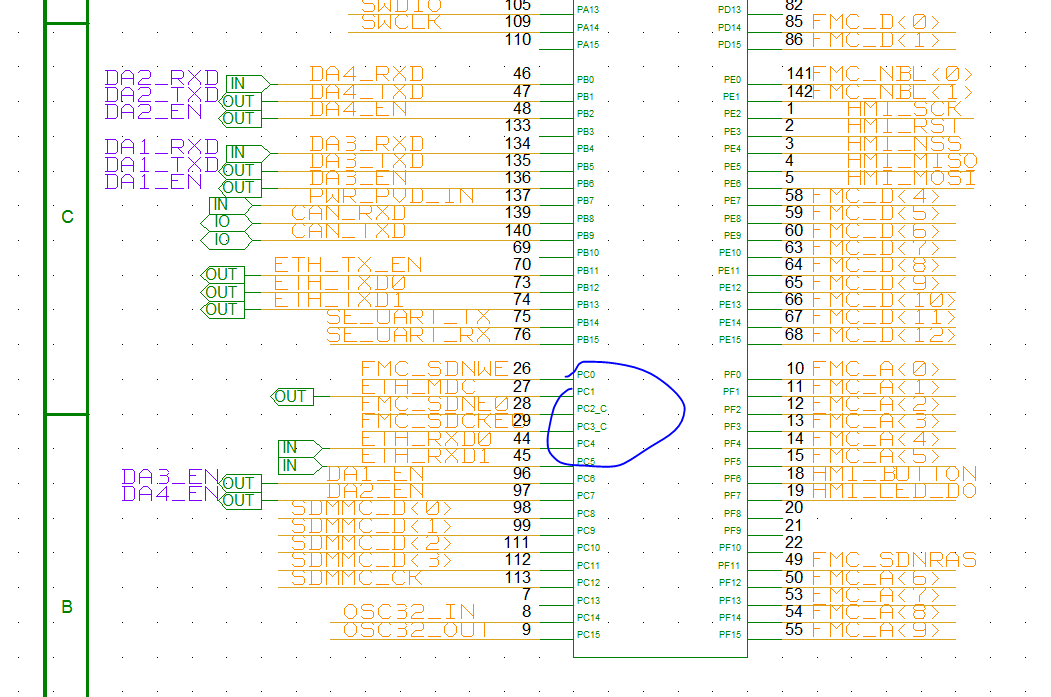
Task: Select the purple DA2_TXD label
Action: tap(162, 95)
